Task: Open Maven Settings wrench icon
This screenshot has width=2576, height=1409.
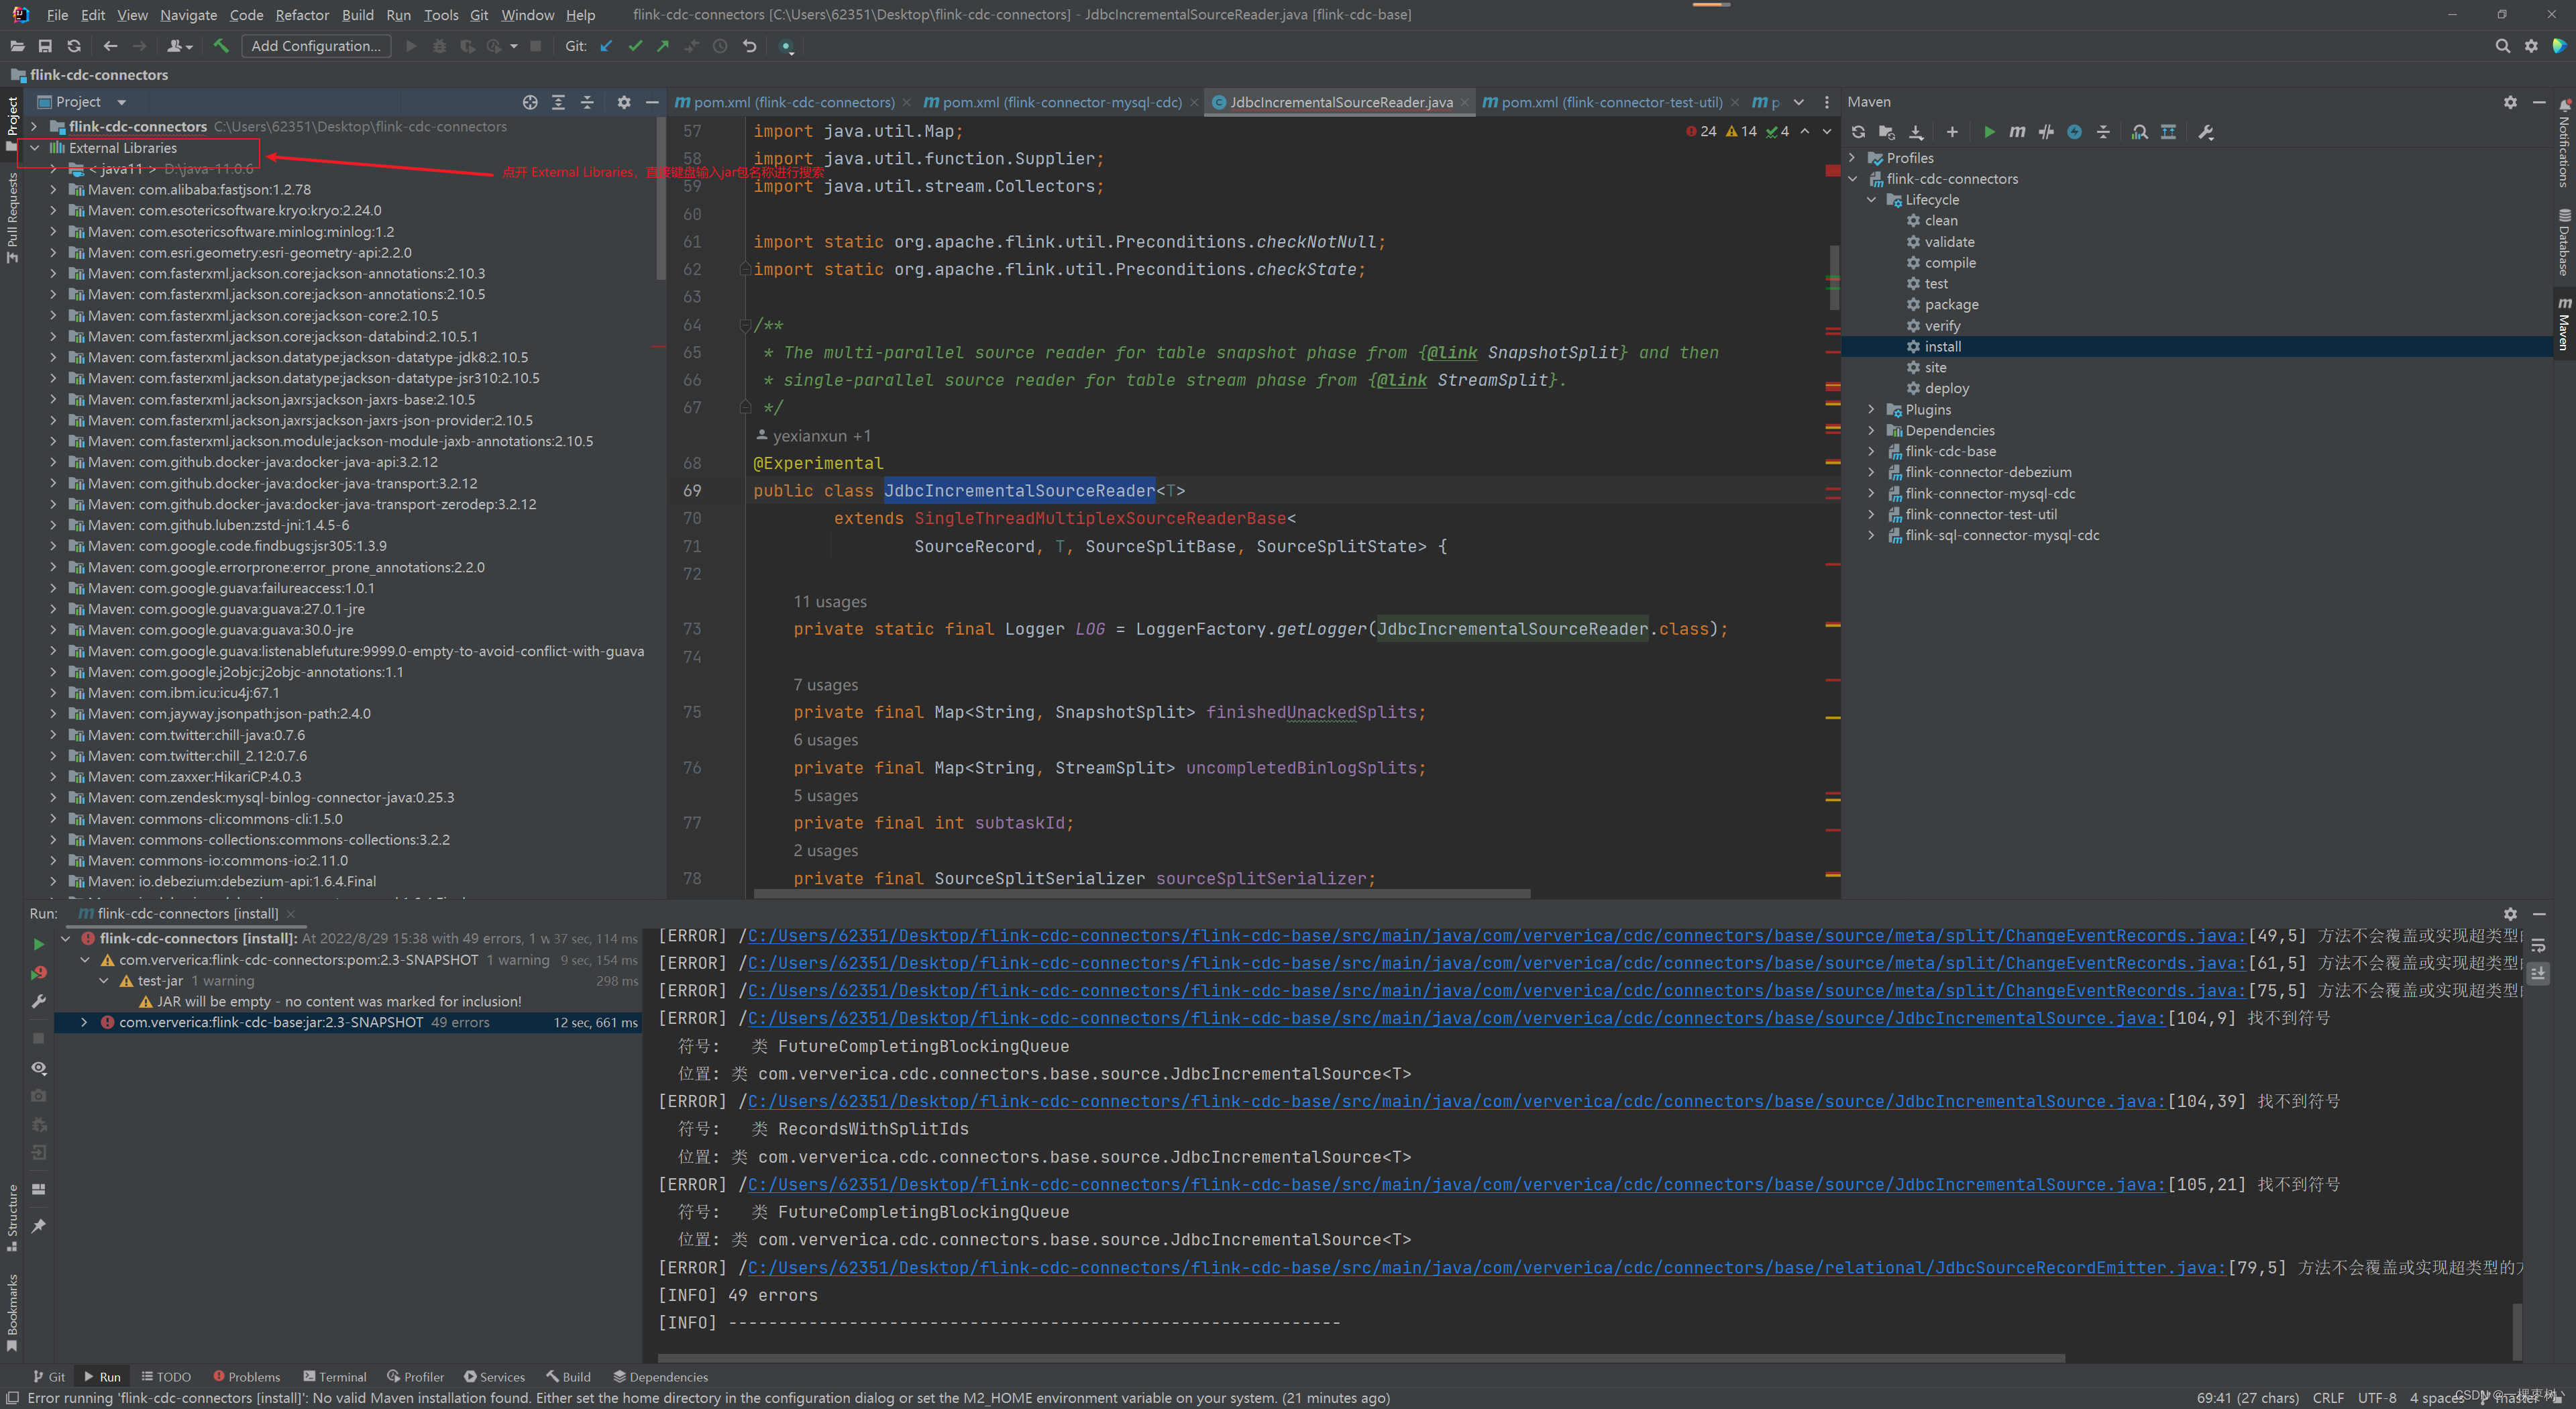Action: point(2206,132)
